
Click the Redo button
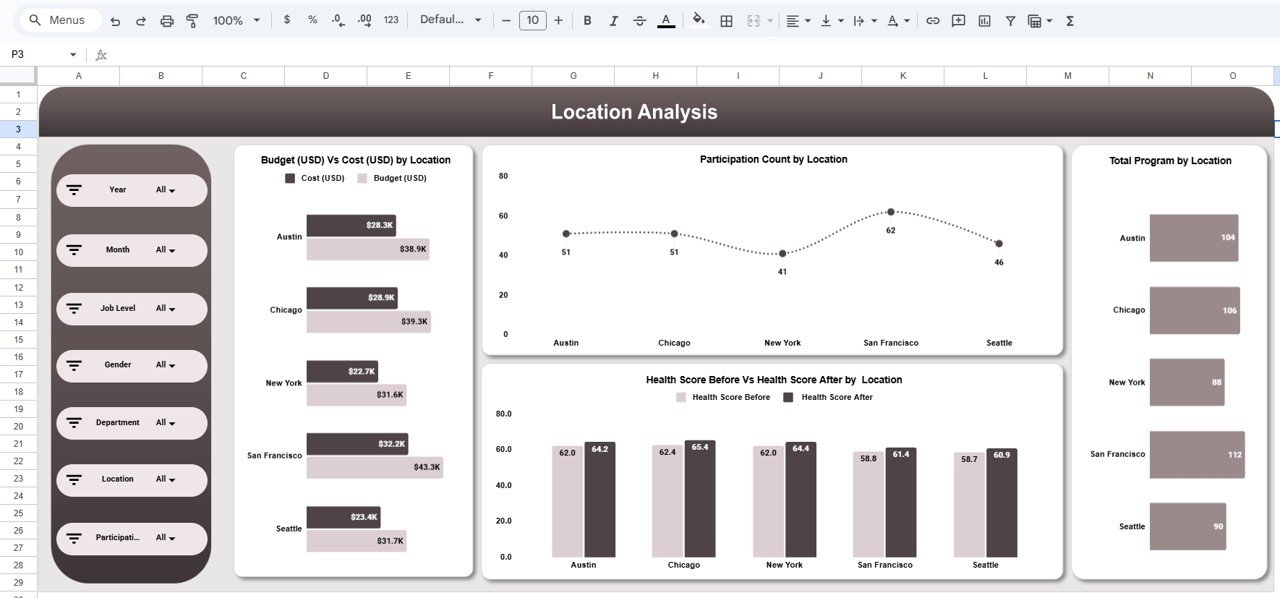click(x=141, y=19)
